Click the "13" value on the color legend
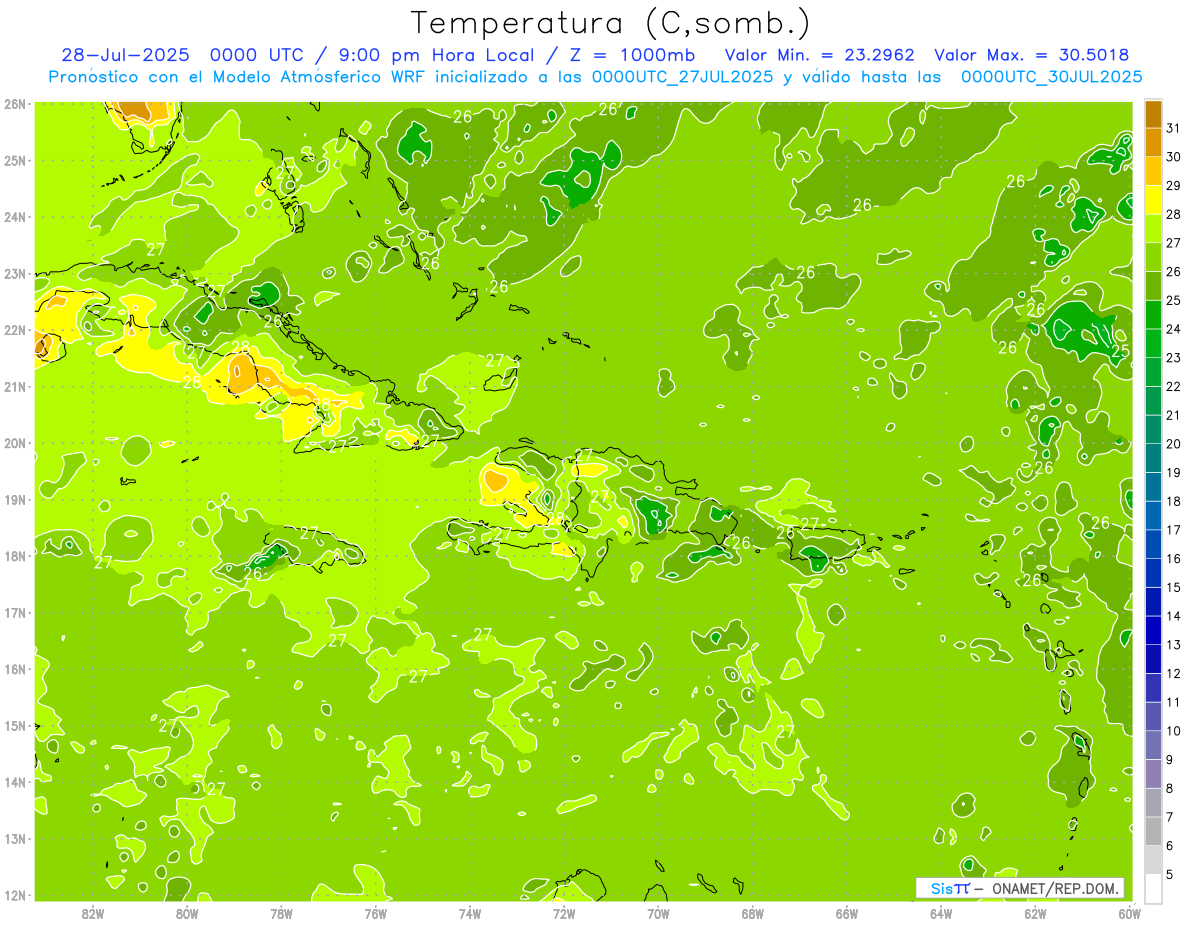 pyautogui.click(x=1174, y=645)
